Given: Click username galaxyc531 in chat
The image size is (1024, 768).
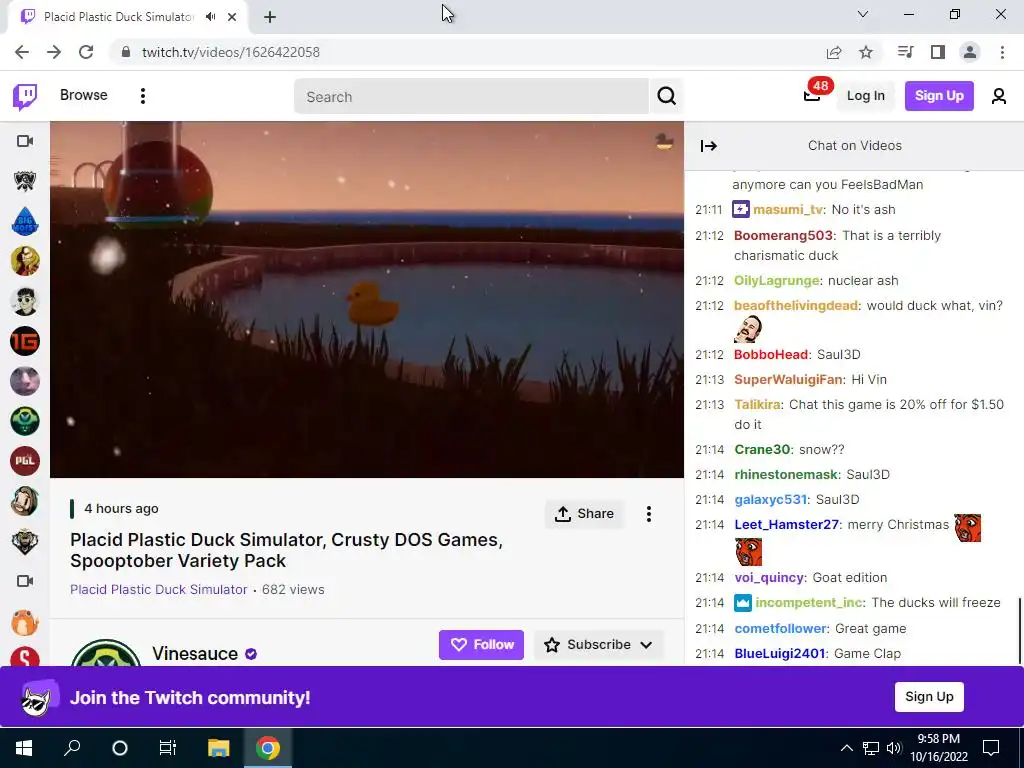Looking at the screenshot, I should point(771,500).
